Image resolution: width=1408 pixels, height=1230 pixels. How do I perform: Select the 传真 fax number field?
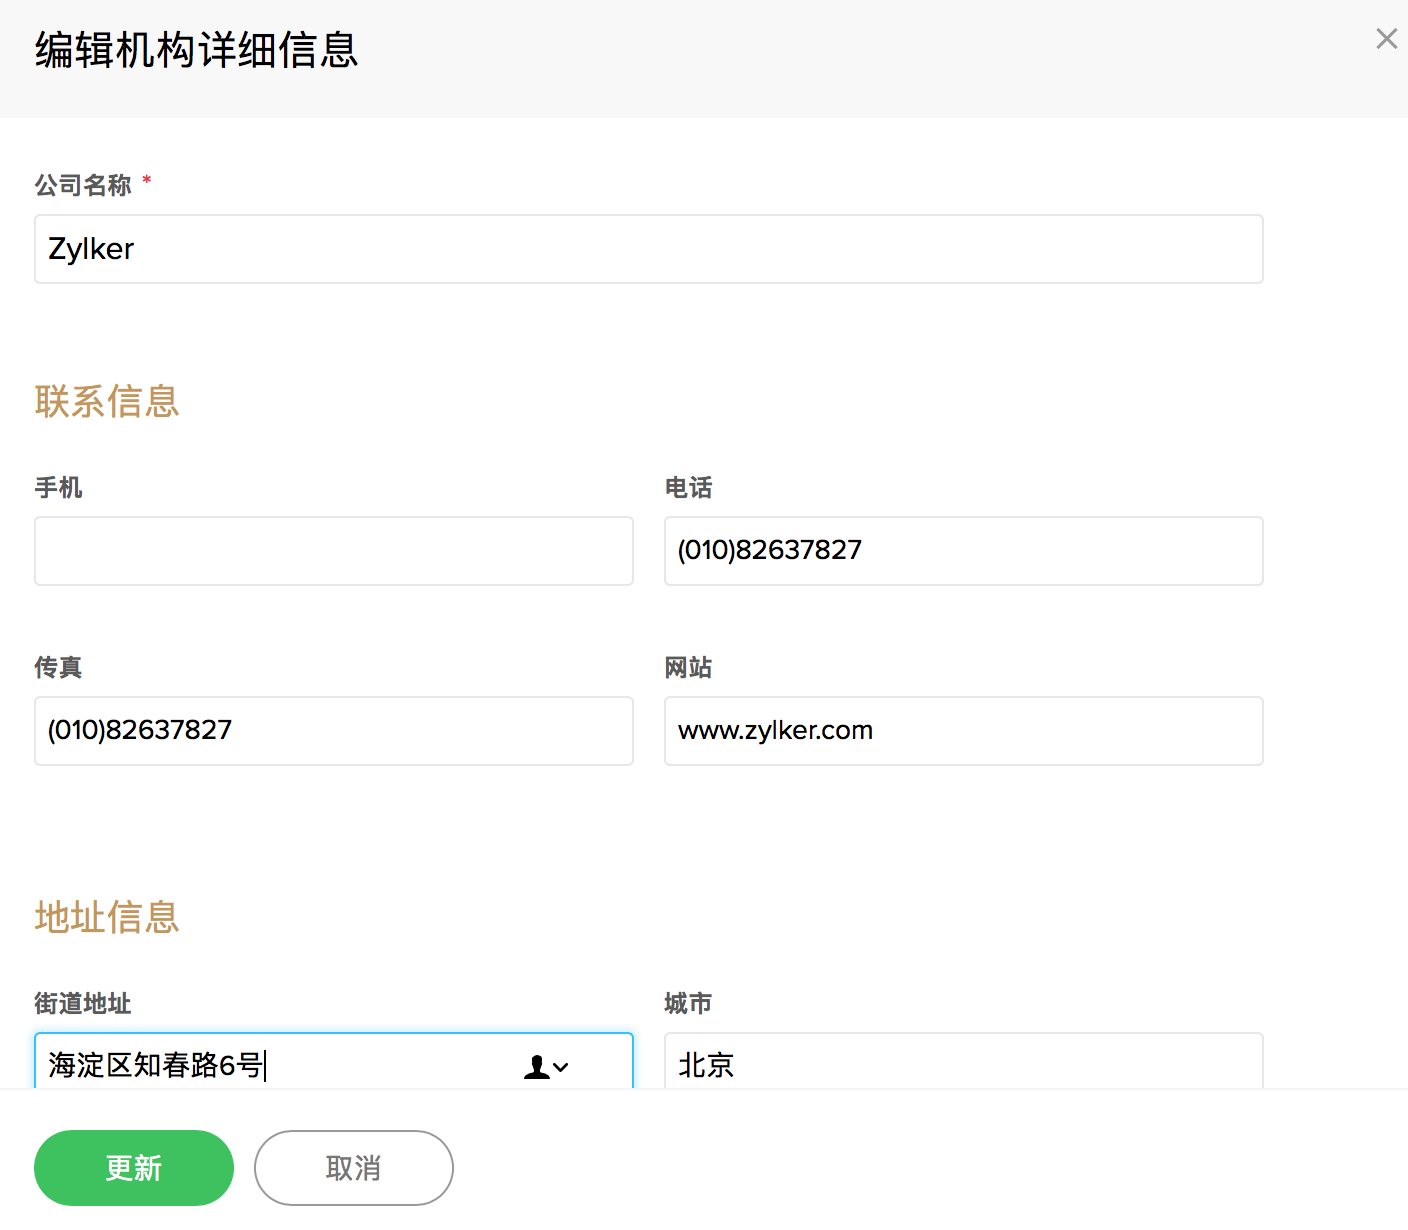pos(333,731)
